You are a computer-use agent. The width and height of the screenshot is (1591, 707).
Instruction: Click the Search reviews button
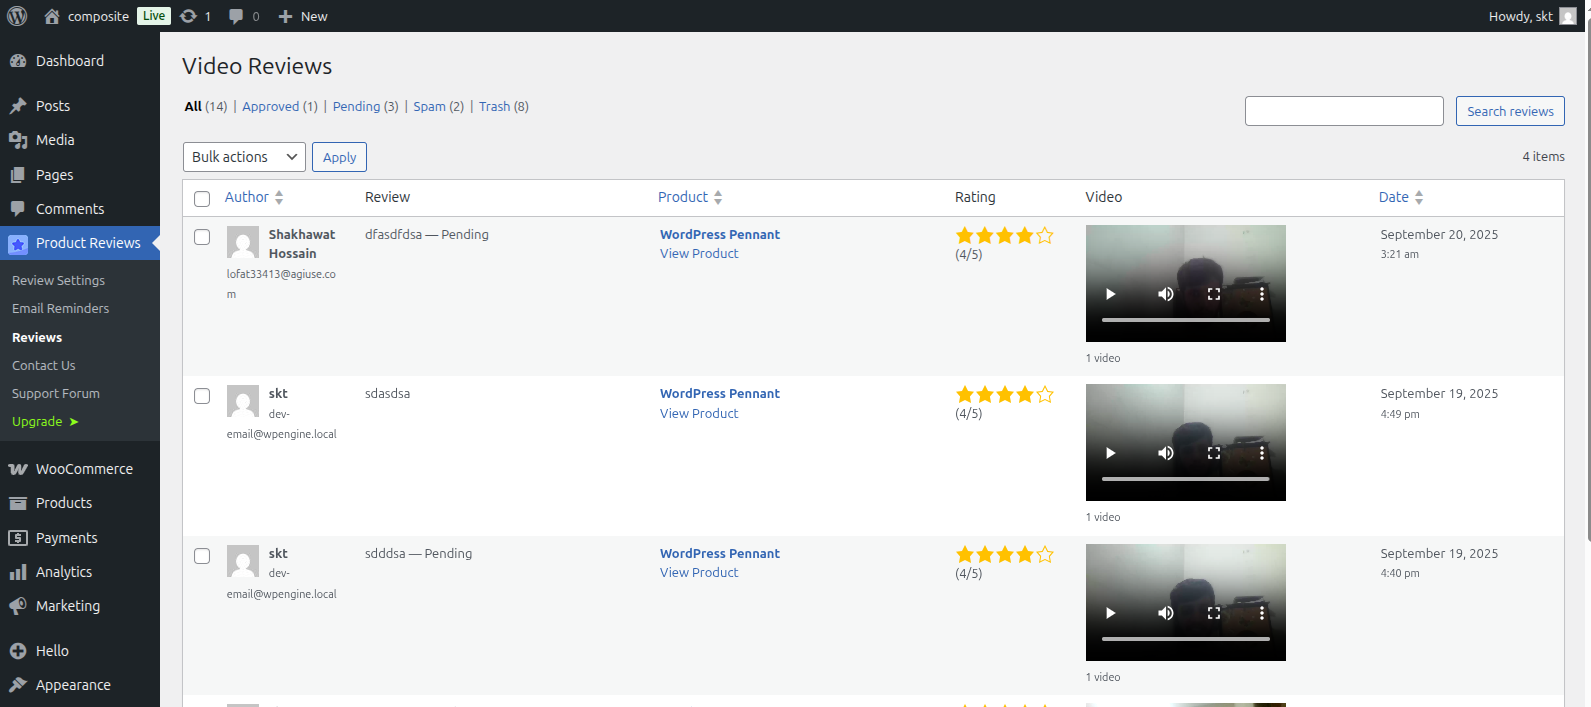(x=1510, y=111)
